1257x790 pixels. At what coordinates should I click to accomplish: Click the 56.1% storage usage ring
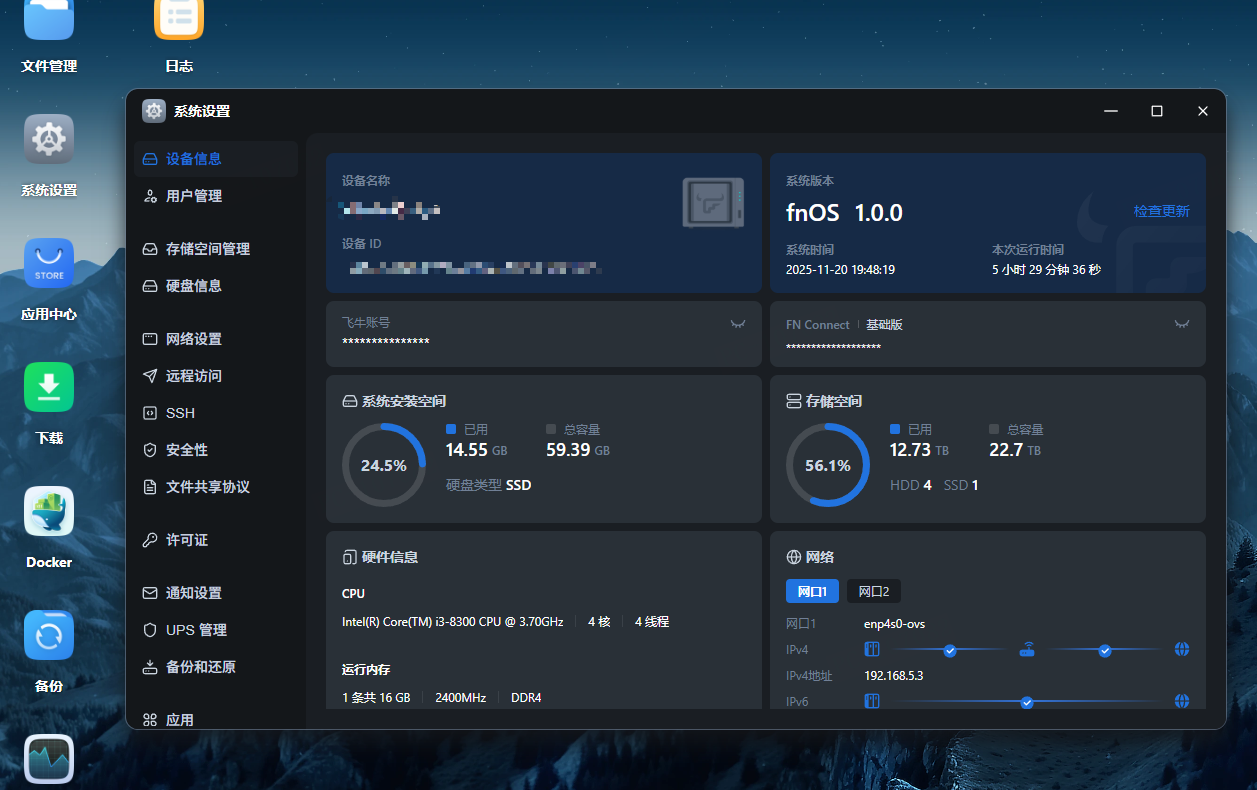click(x=827, y=465)
